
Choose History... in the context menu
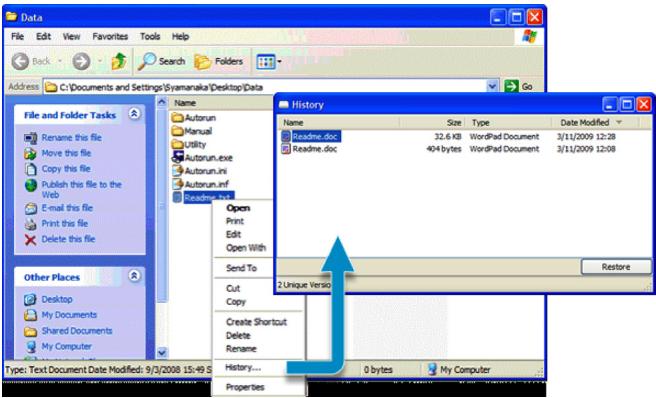(x=243, y=367)
